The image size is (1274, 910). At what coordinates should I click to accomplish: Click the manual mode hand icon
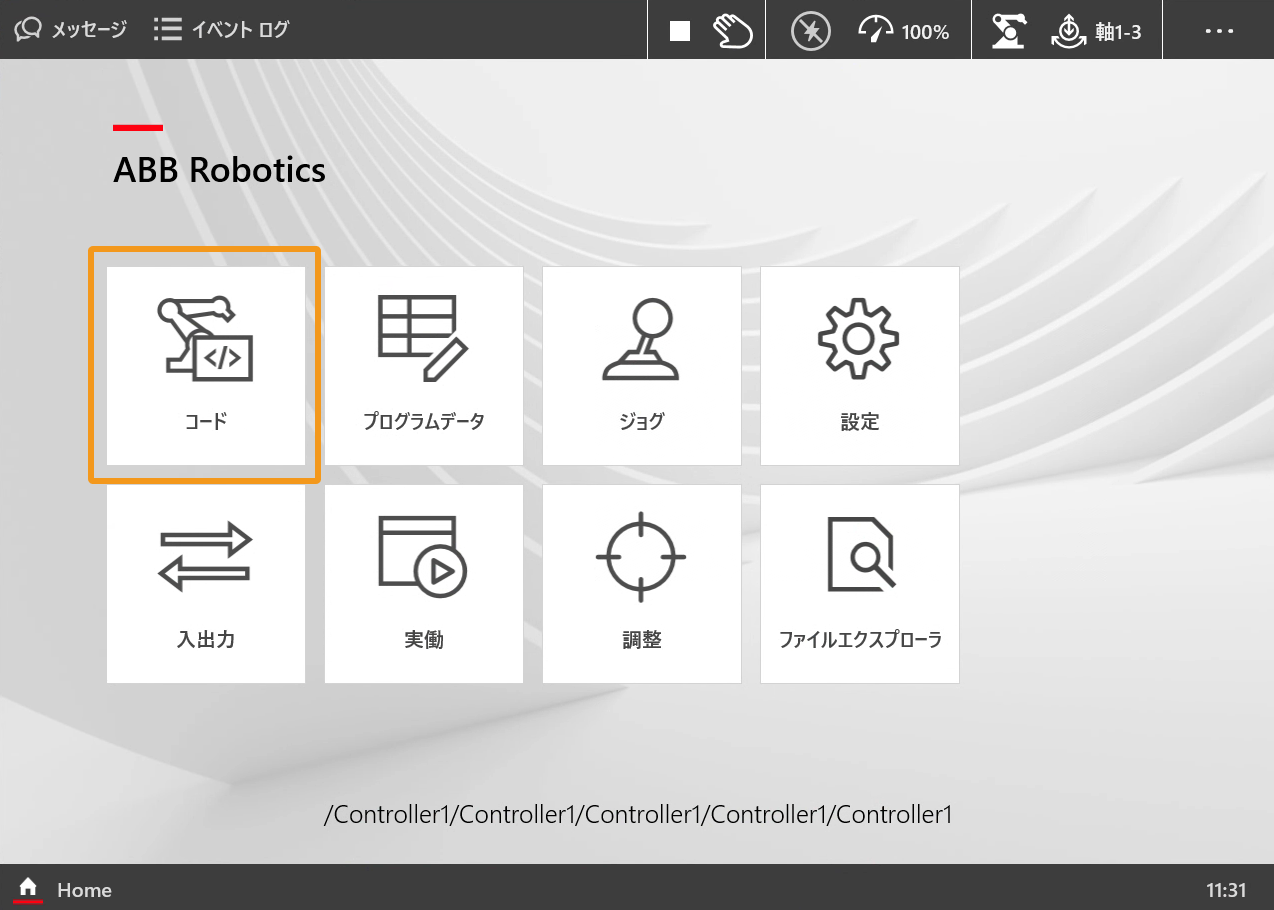click(732, 31)
